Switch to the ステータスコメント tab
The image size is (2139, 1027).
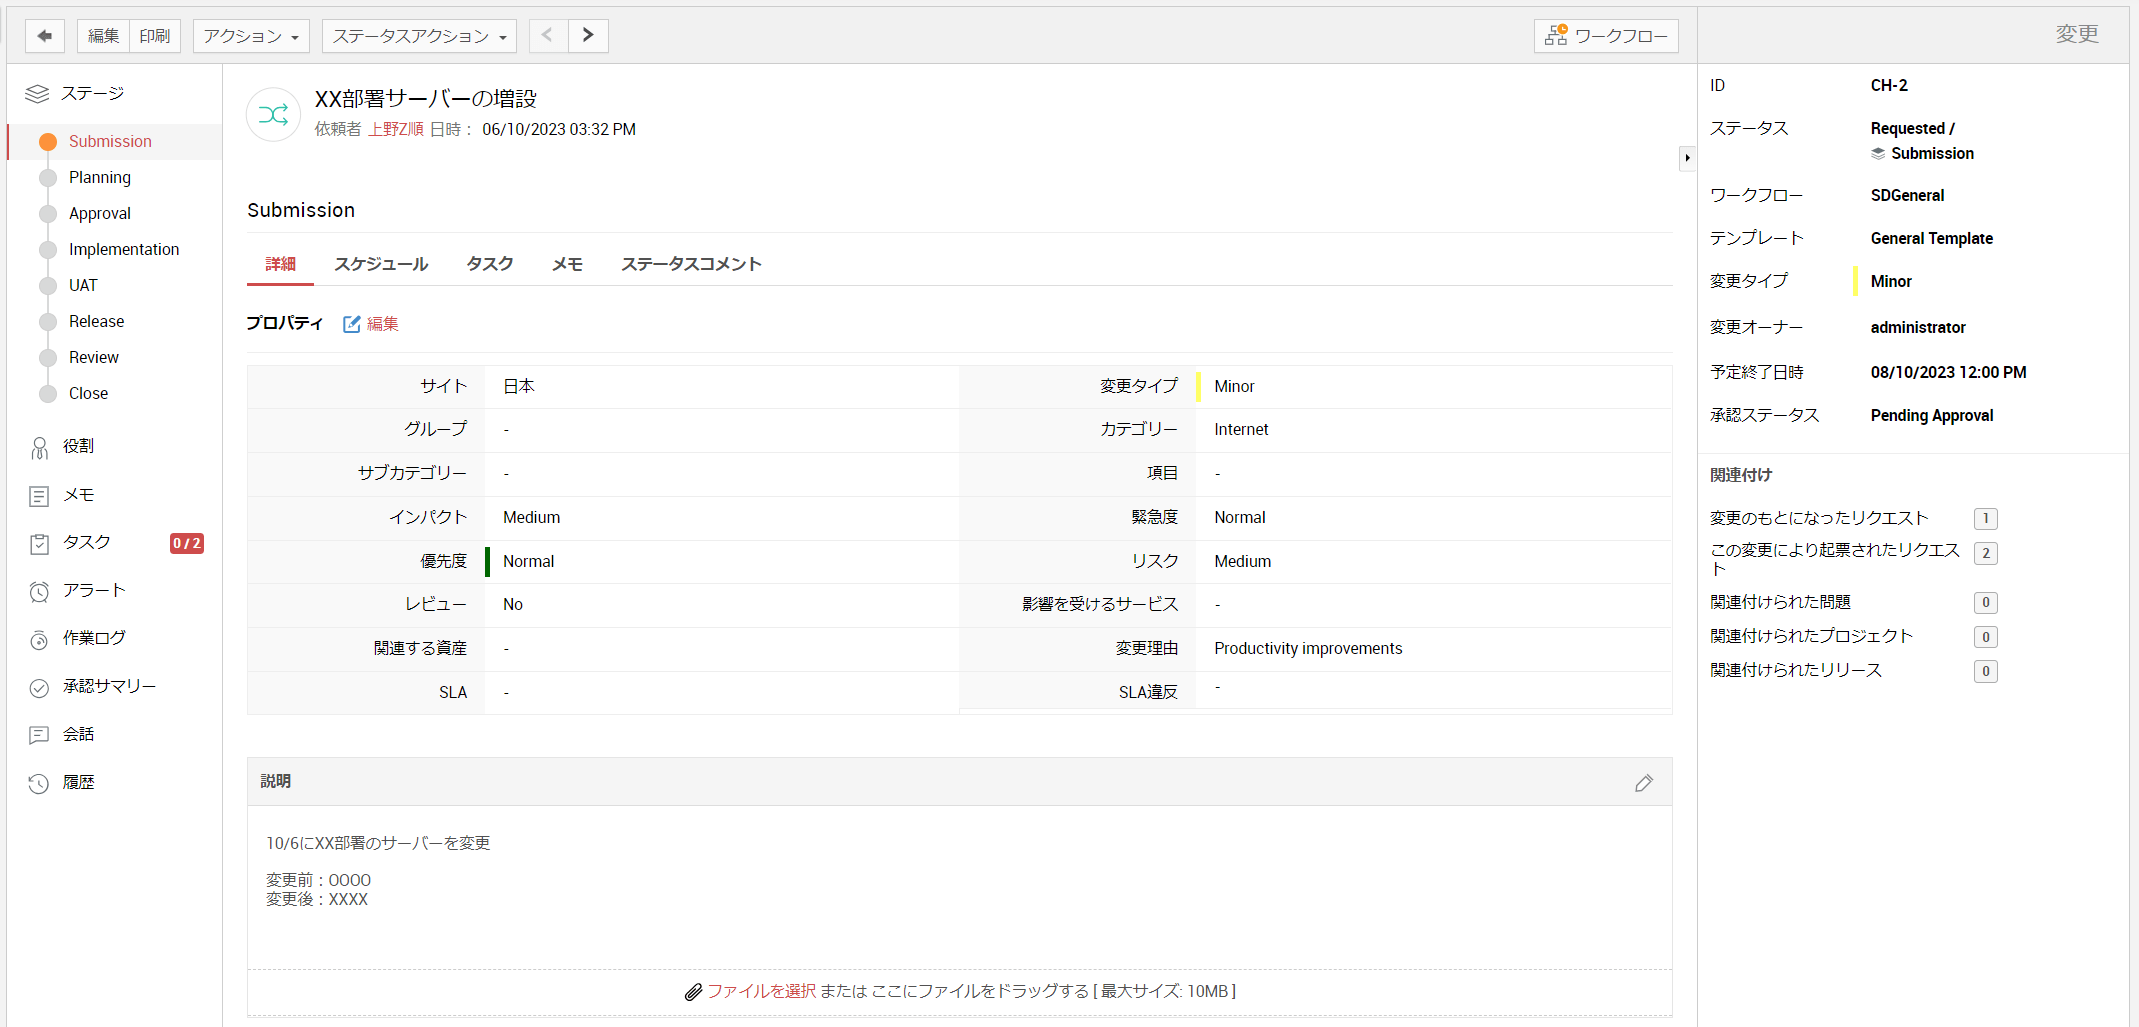(x=691, y=263)
